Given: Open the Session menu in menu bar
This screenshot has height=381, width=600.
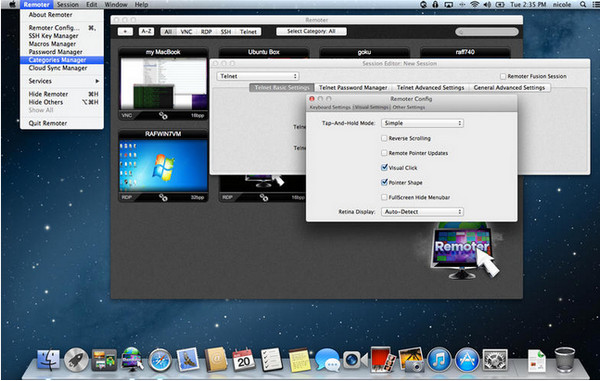Looking at the screenshot, I should tap(67, 5).
